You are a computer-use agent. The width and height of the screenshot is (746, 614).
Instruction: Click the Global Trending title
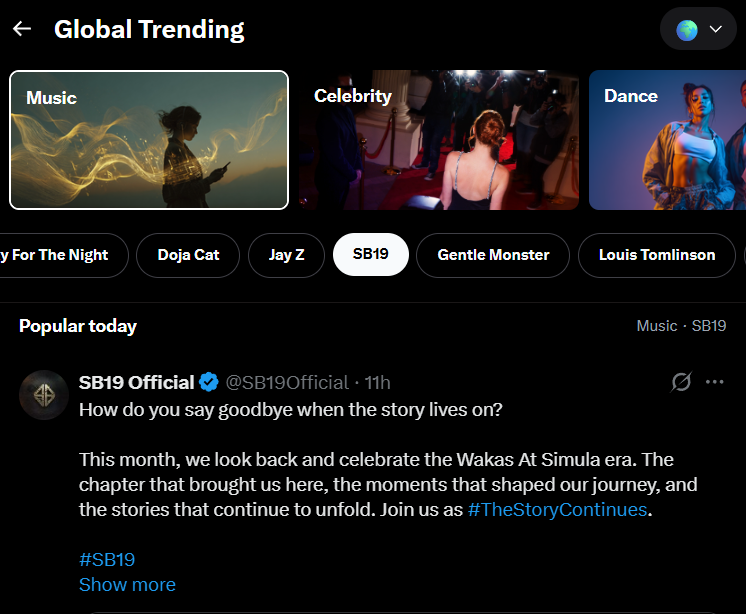point(149,29)
